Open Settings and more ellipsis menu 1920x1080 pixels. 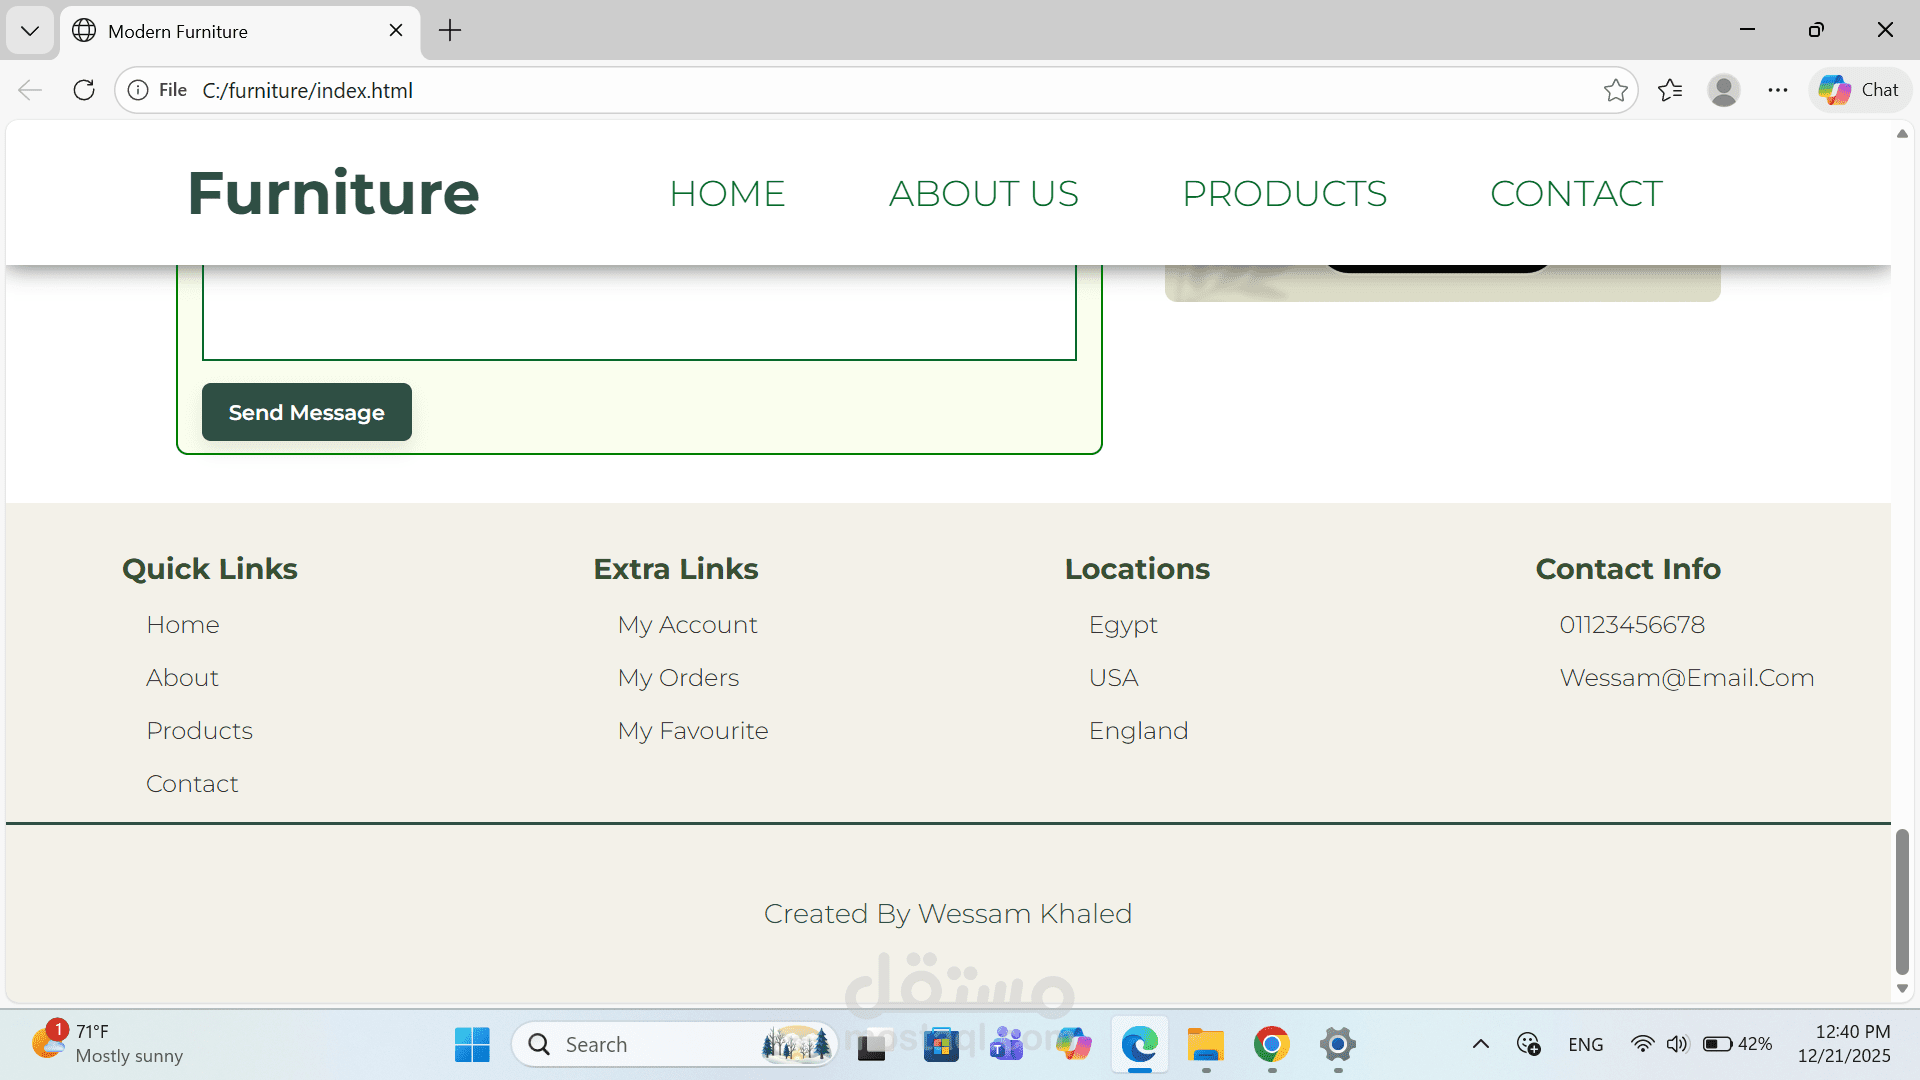pyautogui.click(x=1777, y=90)
